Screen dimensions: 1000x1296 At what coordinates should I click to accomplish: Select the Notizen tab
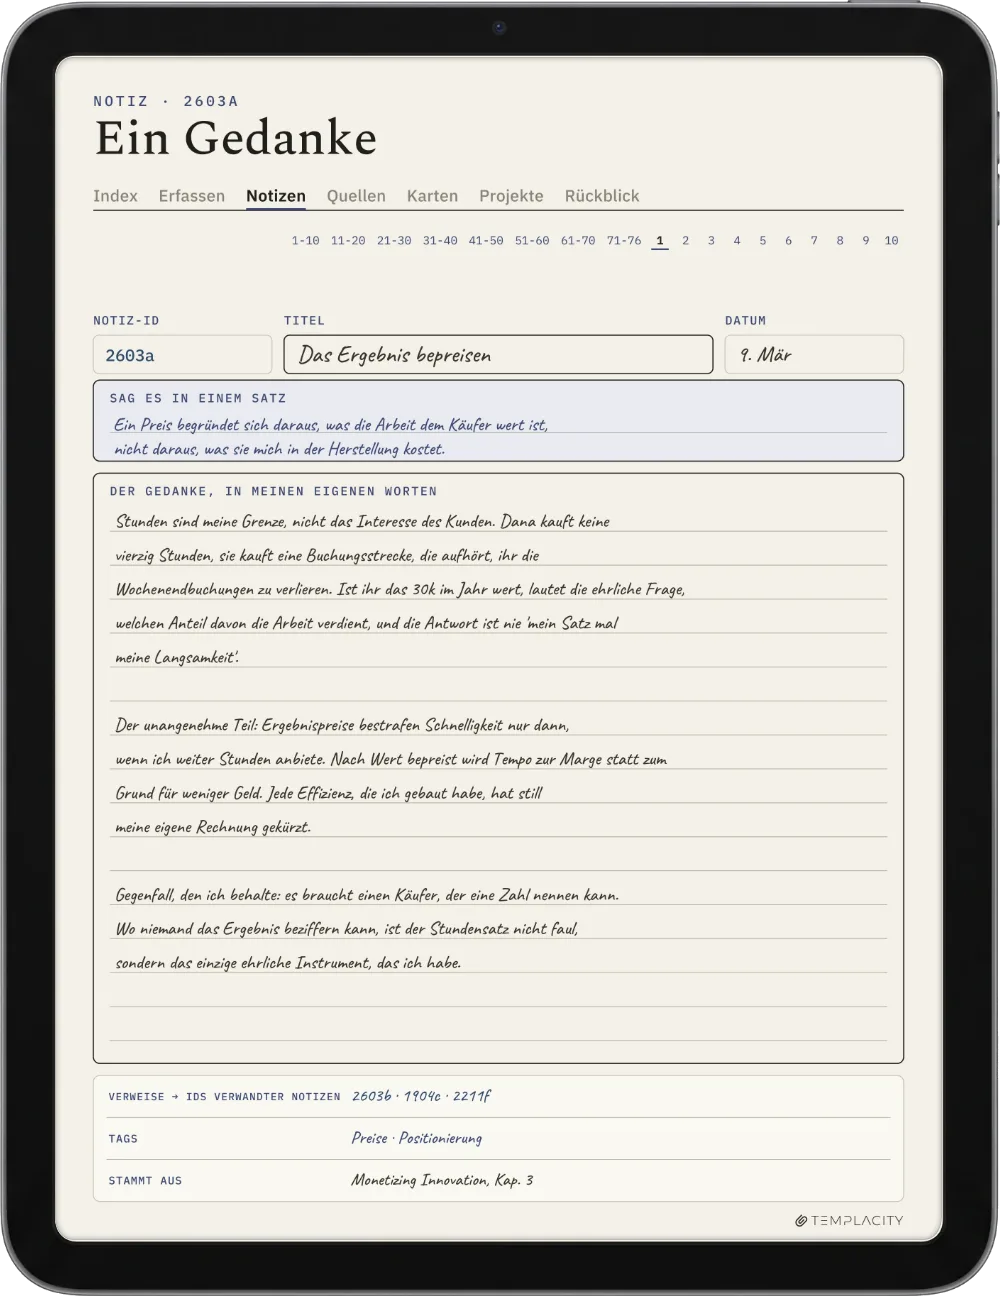click(x=276, y=196)
